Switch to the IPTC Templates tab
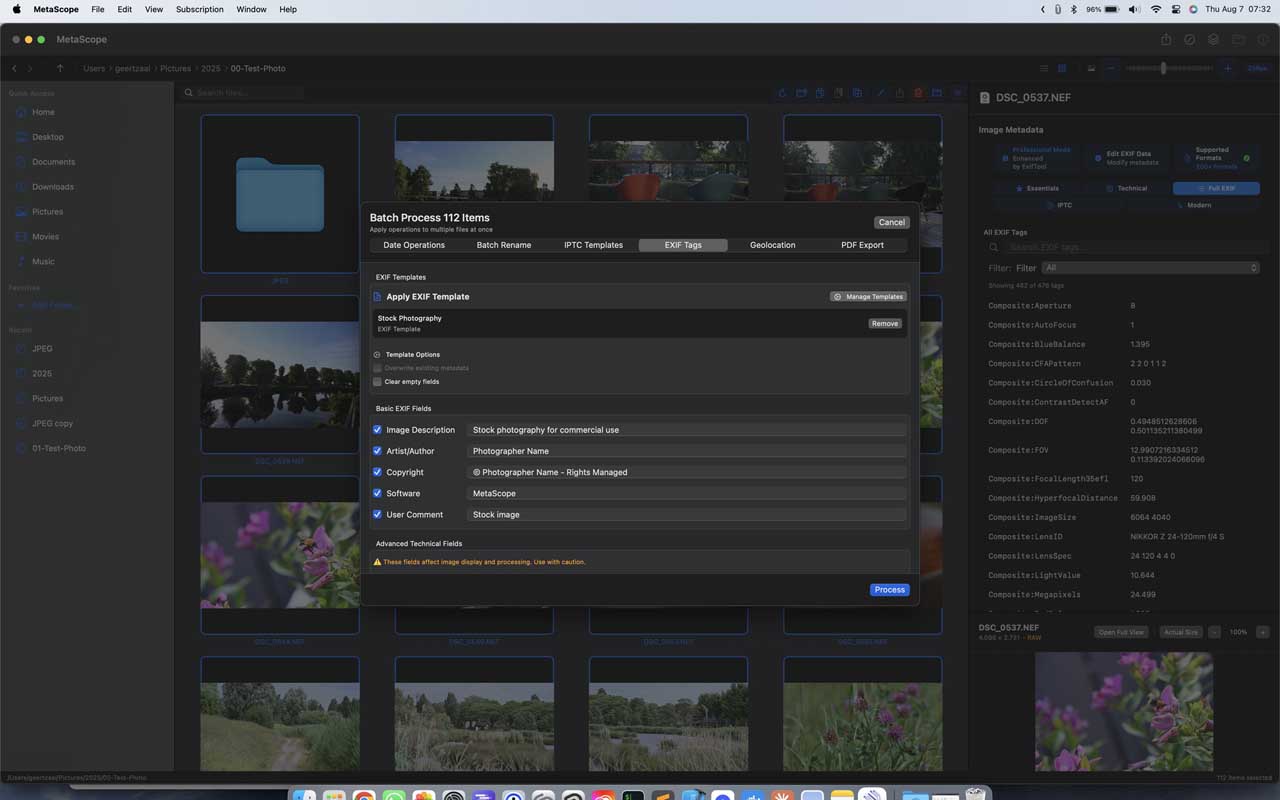 (x=593, y=245)
